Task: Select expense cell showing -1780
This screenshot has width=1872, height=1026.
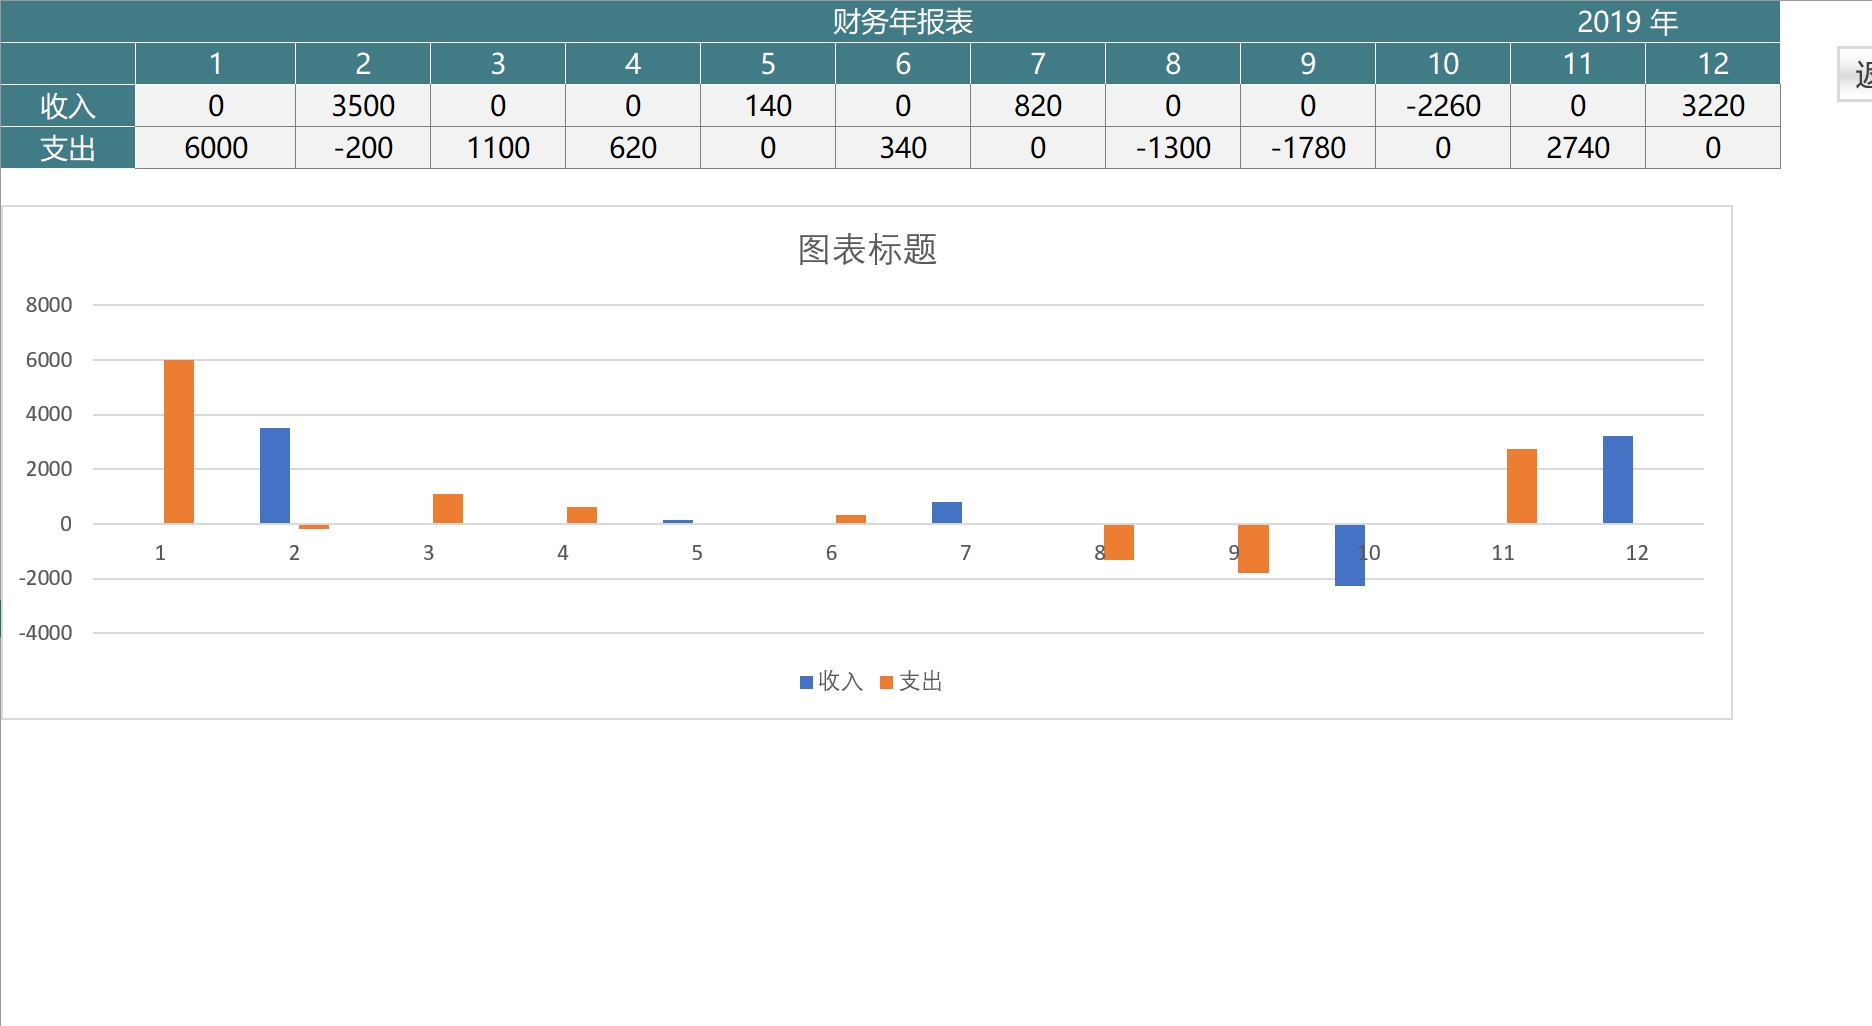Action: click(x=1308, y=148)
